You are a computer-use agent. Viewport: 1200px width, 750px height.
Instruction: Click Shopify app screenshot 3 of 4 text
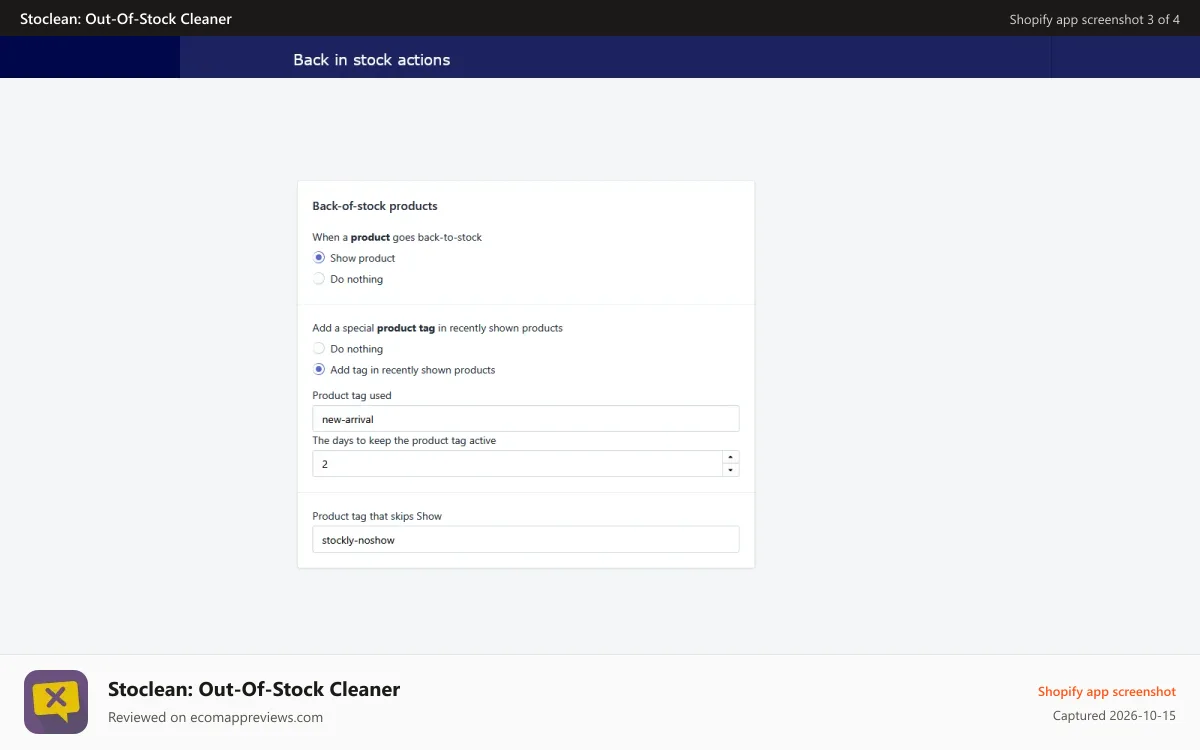(1095, 19)
